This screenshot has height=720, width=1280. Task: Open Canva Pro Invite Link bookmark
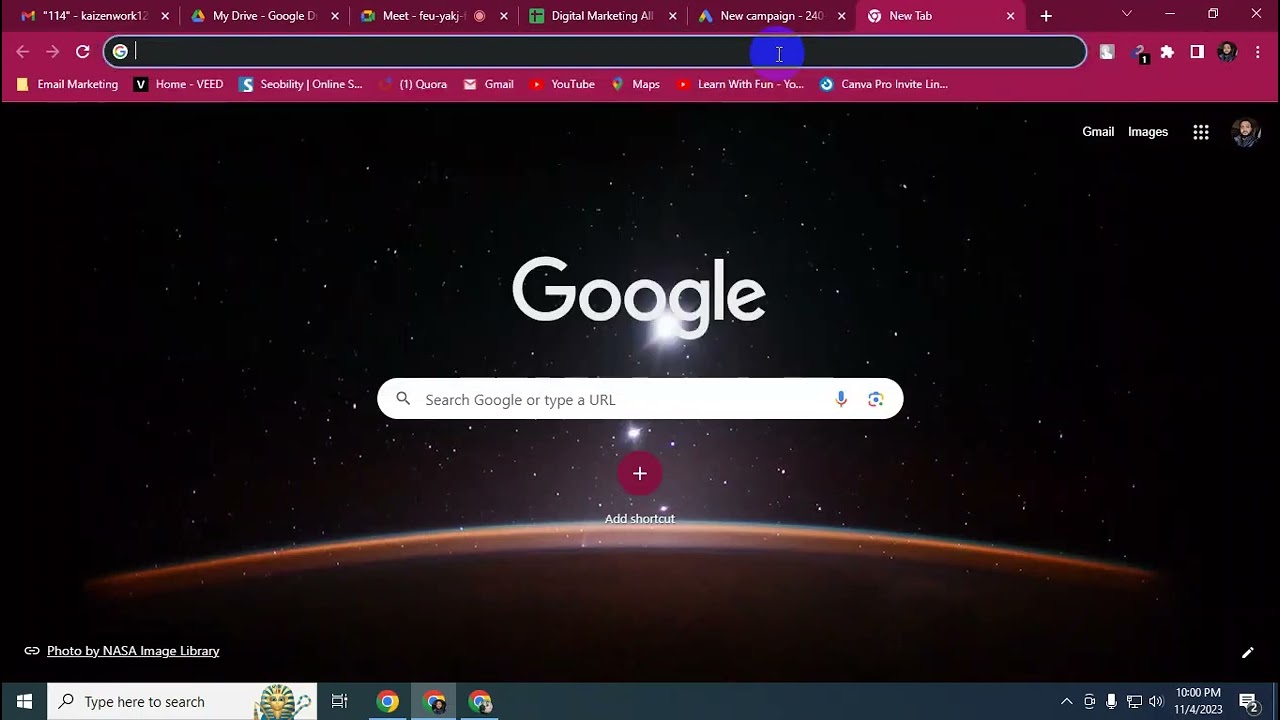[883, 84]
